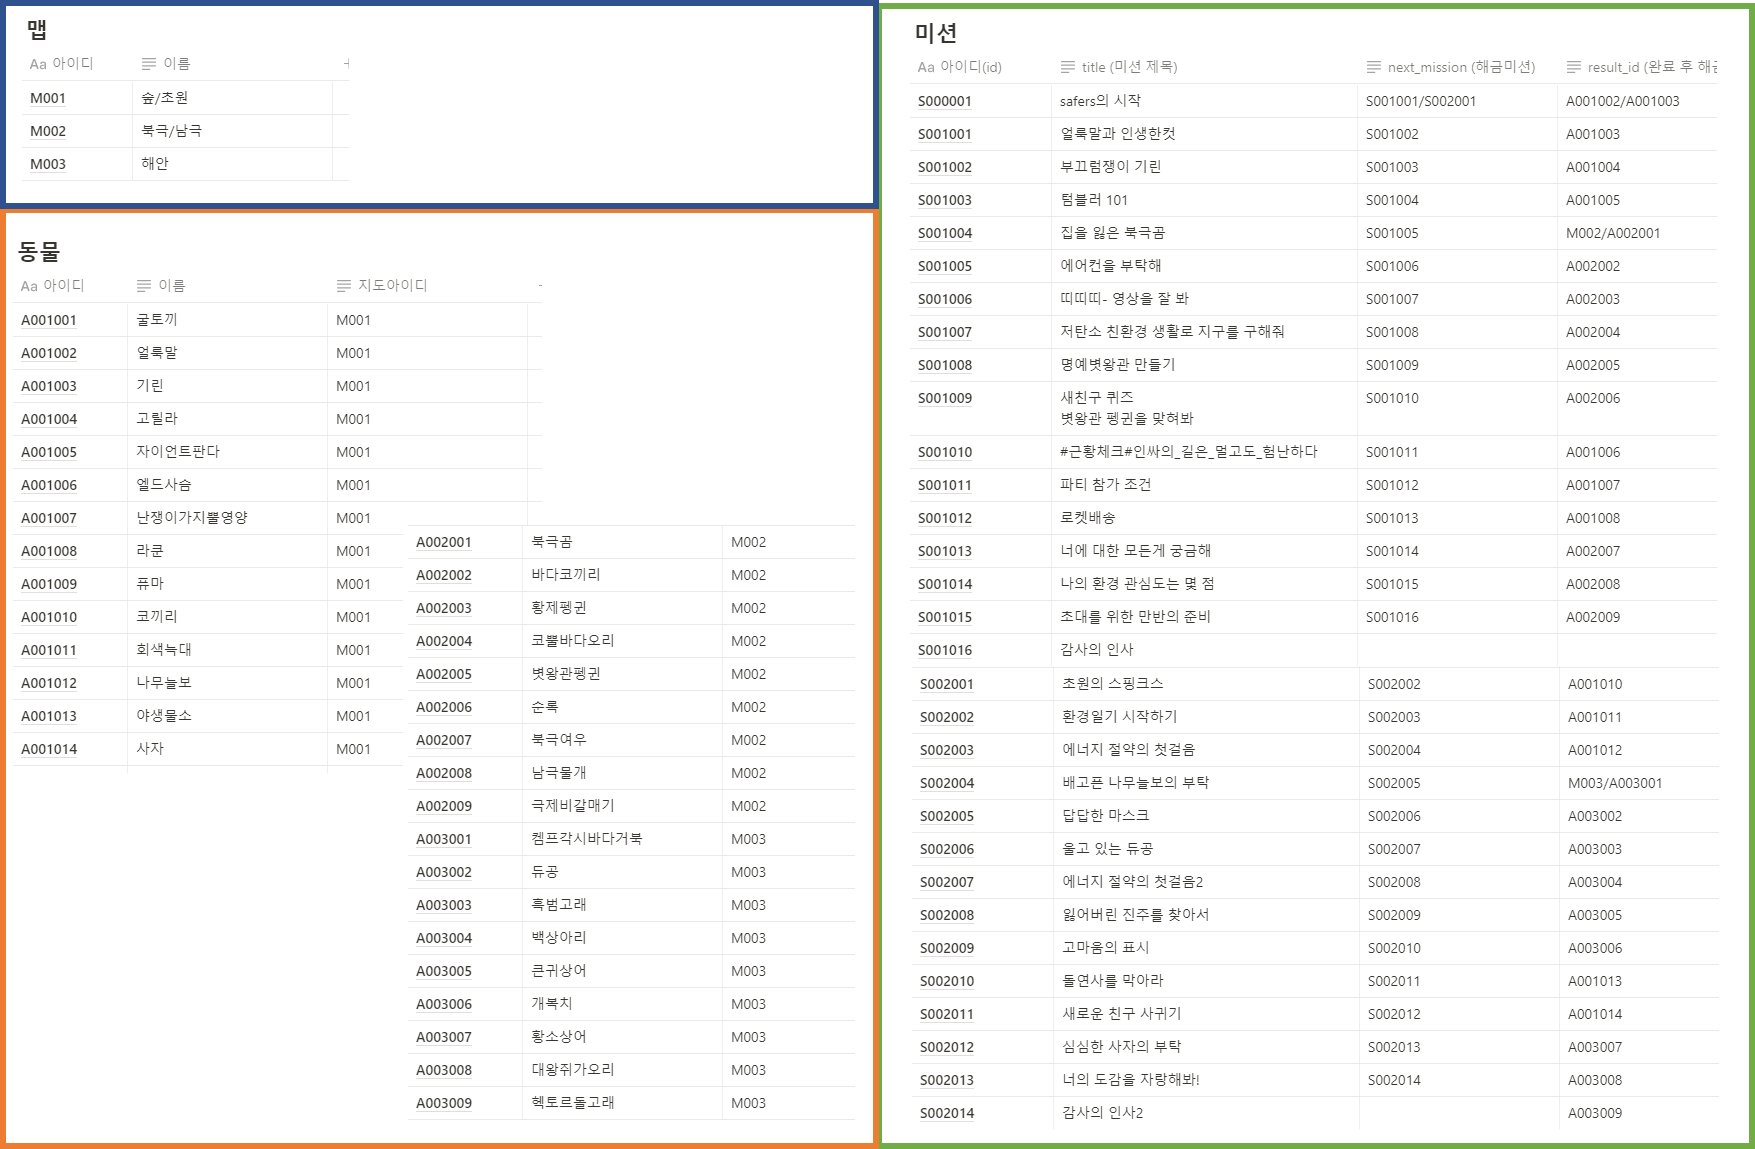Image resolution: width=1755 pixels, height=1149 pixels.
Task: Select the 돌연사를 막아라 title cell
Action: point(1206,981)
